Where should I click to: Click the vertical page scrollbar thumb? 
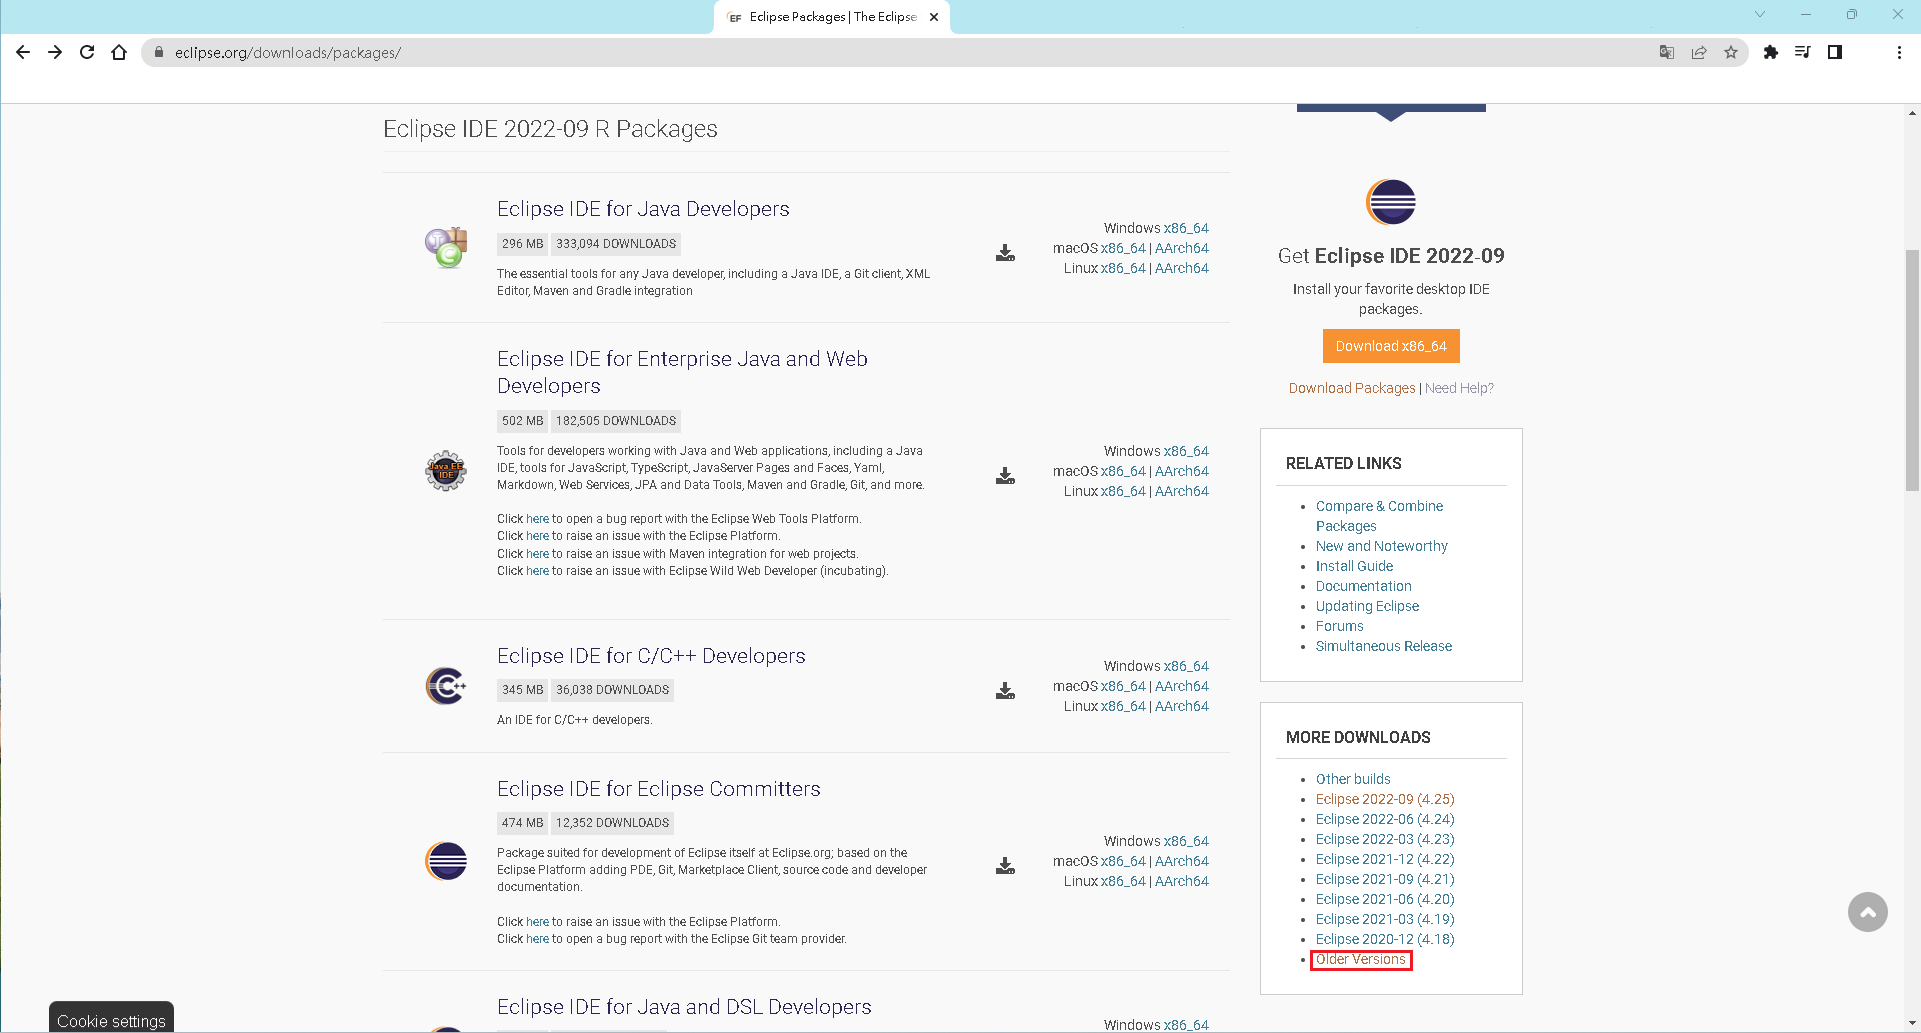click(1912, 370)
